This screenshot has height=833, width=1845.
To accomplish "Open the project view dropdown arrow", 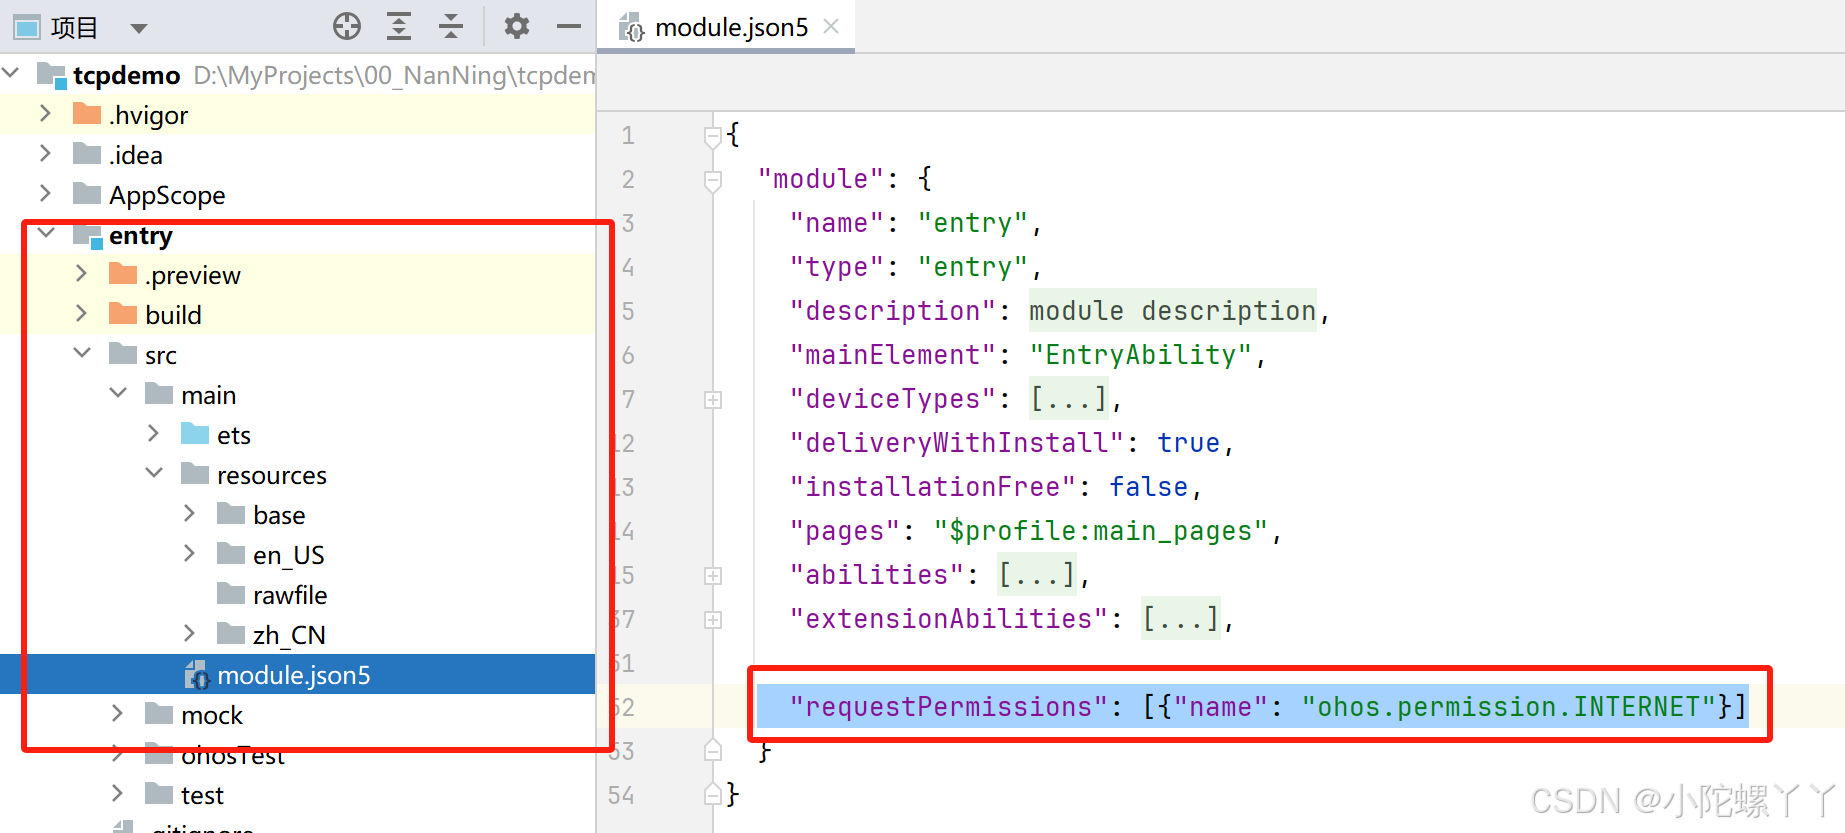I will click(139, 28).
